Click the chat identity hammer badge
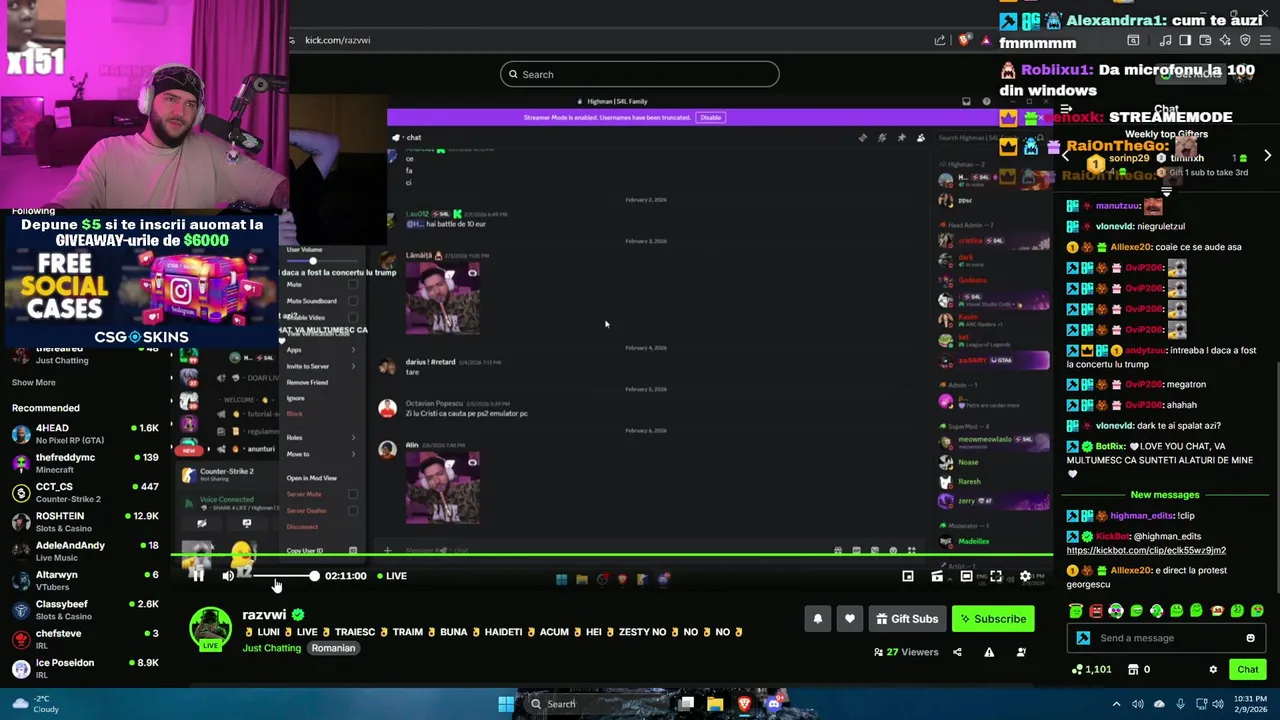Image resolution: width=1280 pixels, height=720 pixels. pos(1083,638)
